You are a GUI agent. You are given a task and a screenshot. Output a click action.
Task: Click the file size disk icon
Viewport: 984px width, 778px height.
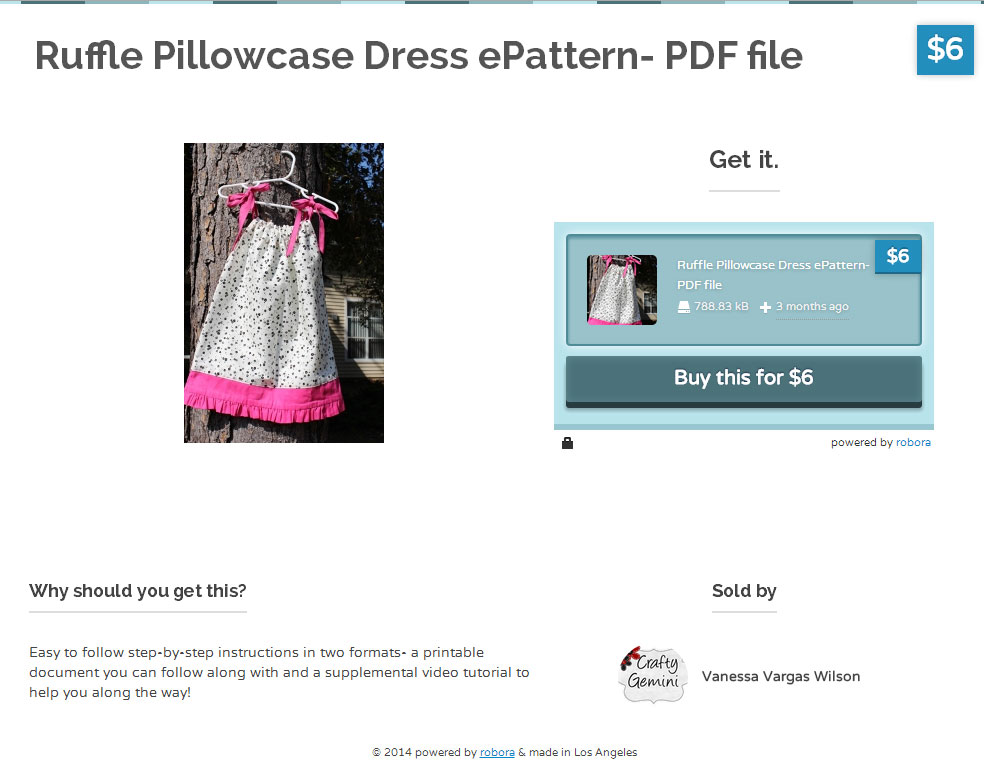683,307
